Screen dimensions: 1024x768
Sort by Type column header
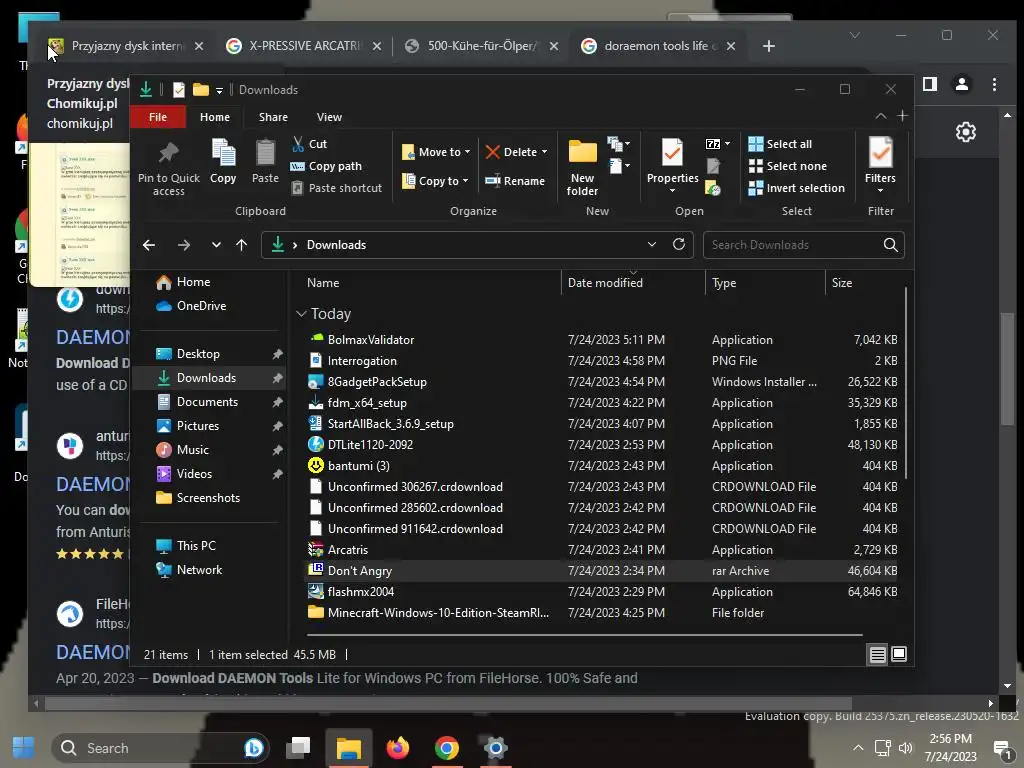click(x=765, y=283)
